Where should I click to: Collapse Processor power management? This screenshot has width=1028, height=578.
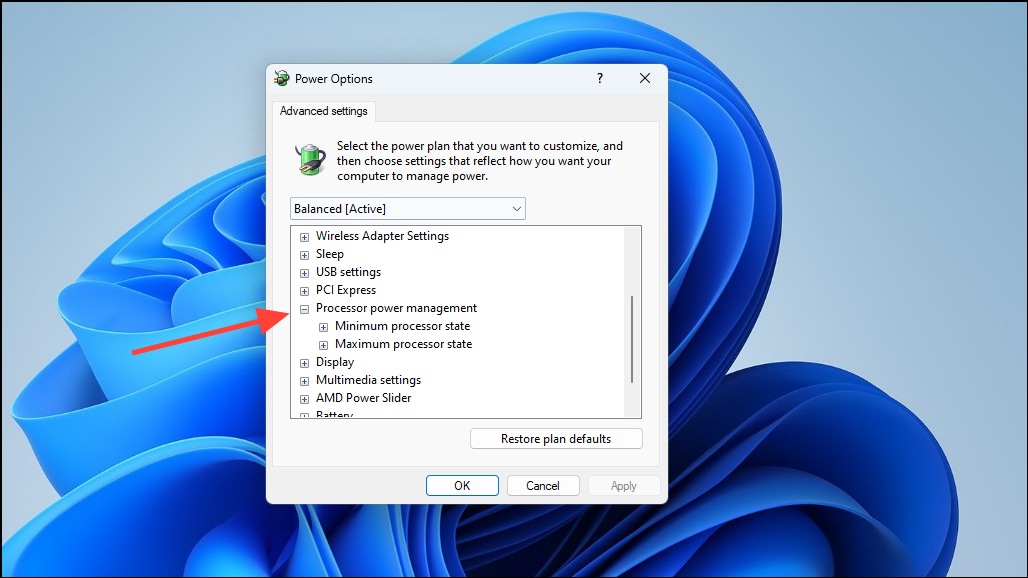tap(304, 308)
